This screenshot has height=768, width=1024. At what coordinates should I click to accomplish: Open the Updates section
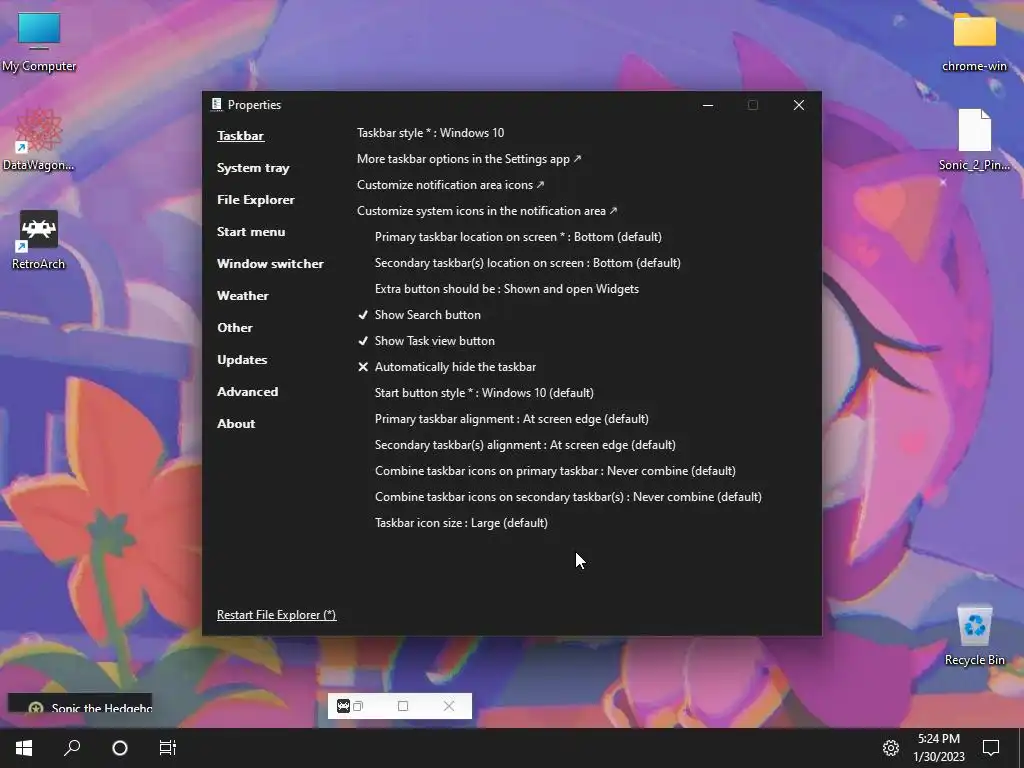click(242, 360)
